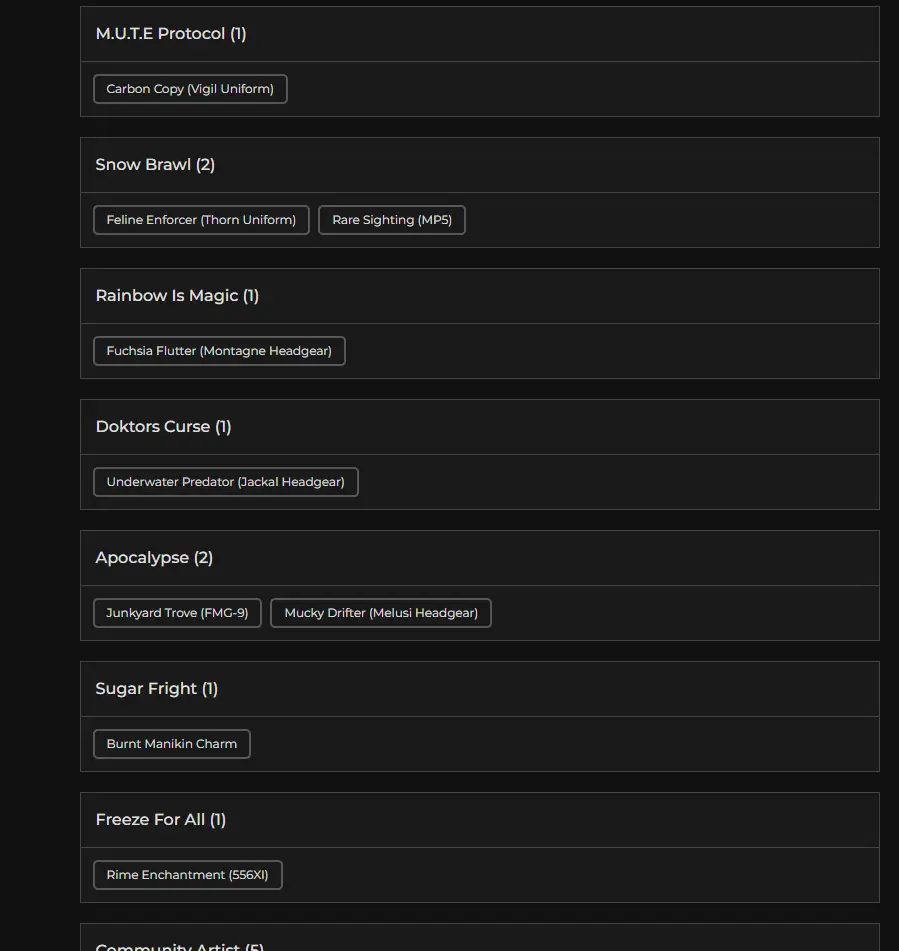Click the (1) count beside Rainbow Is Magic

click(x=250, y=296)
